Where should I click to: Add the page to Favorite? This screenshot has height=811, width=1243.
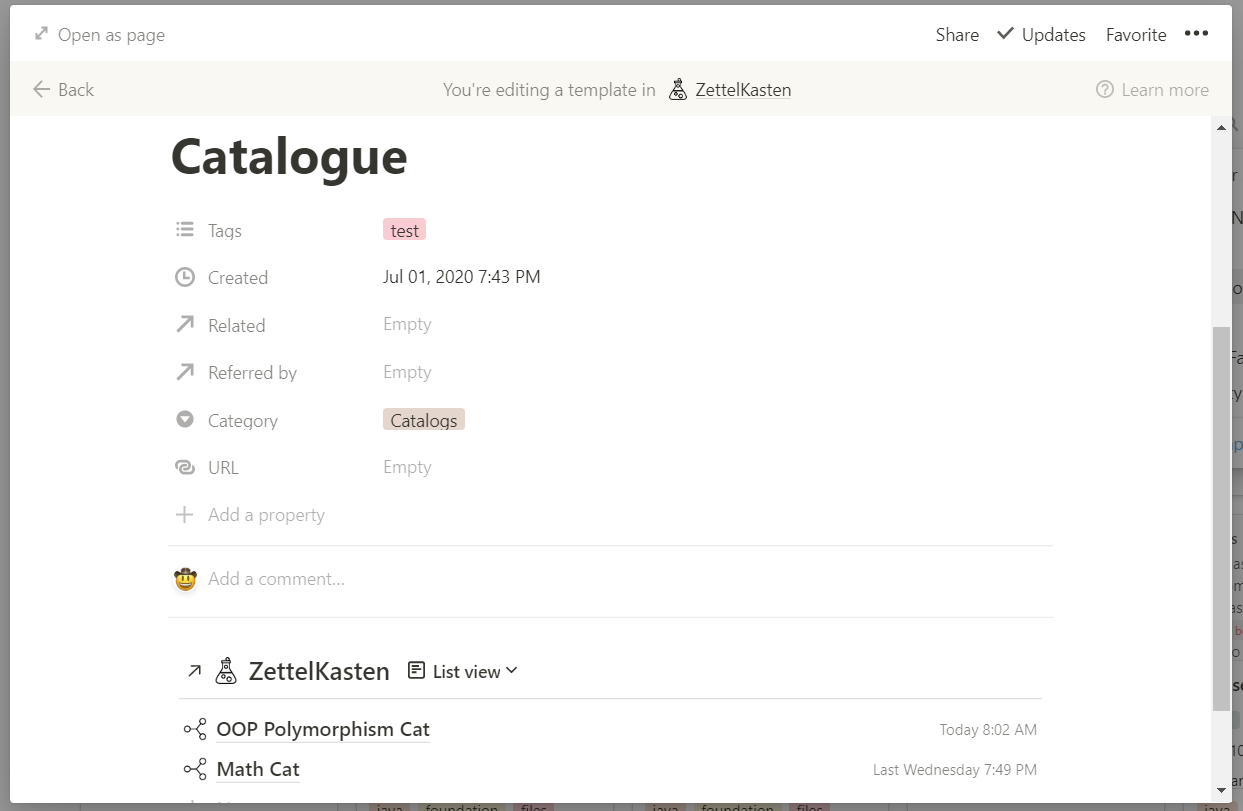point(1136,34)
